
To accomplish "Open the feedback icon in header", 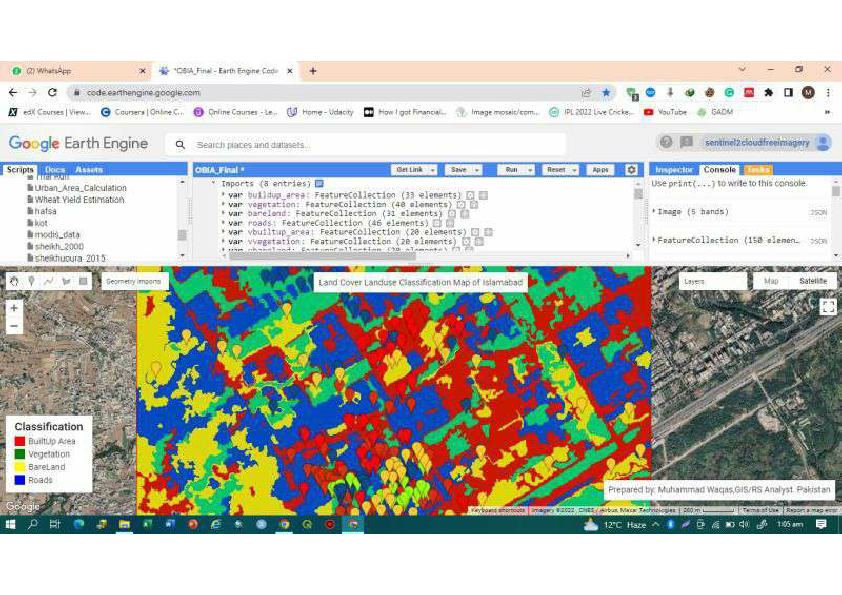I will click(686, 142).
